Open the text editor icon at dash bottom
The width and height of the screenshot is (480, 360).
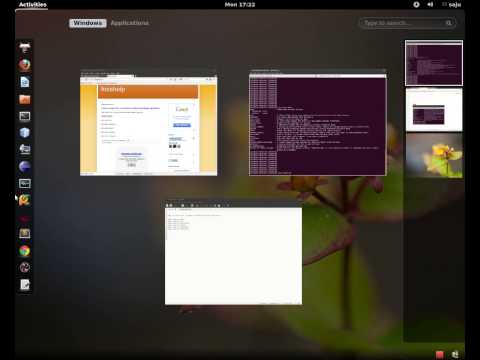tap(25, 284)
